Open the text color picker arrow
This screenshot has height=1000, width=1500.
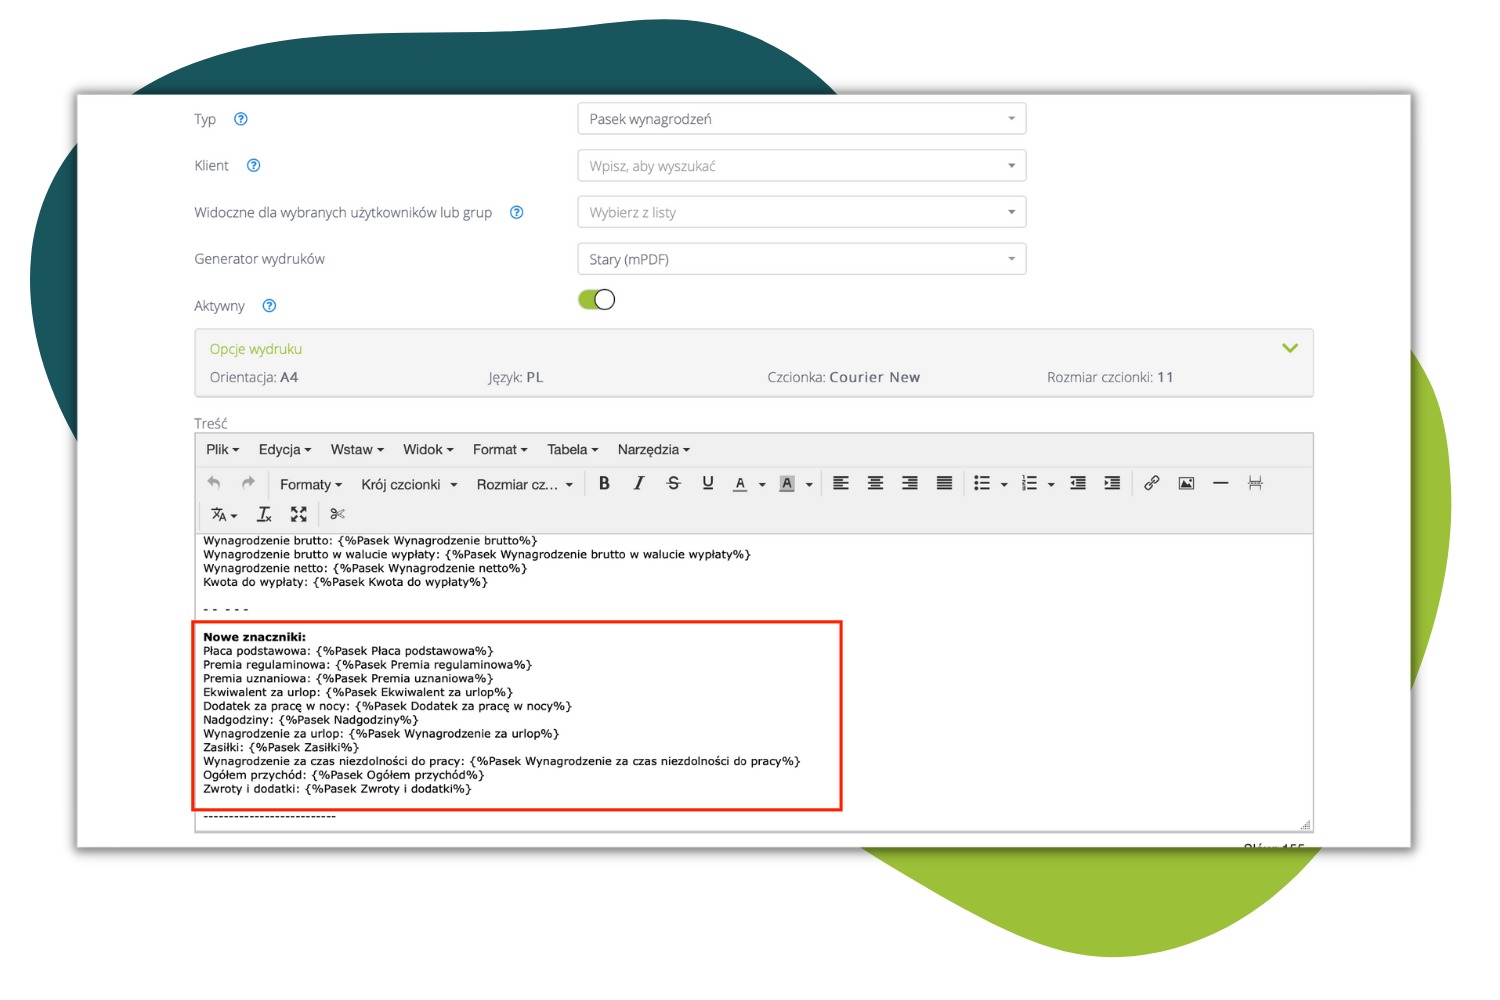point(762,485)
